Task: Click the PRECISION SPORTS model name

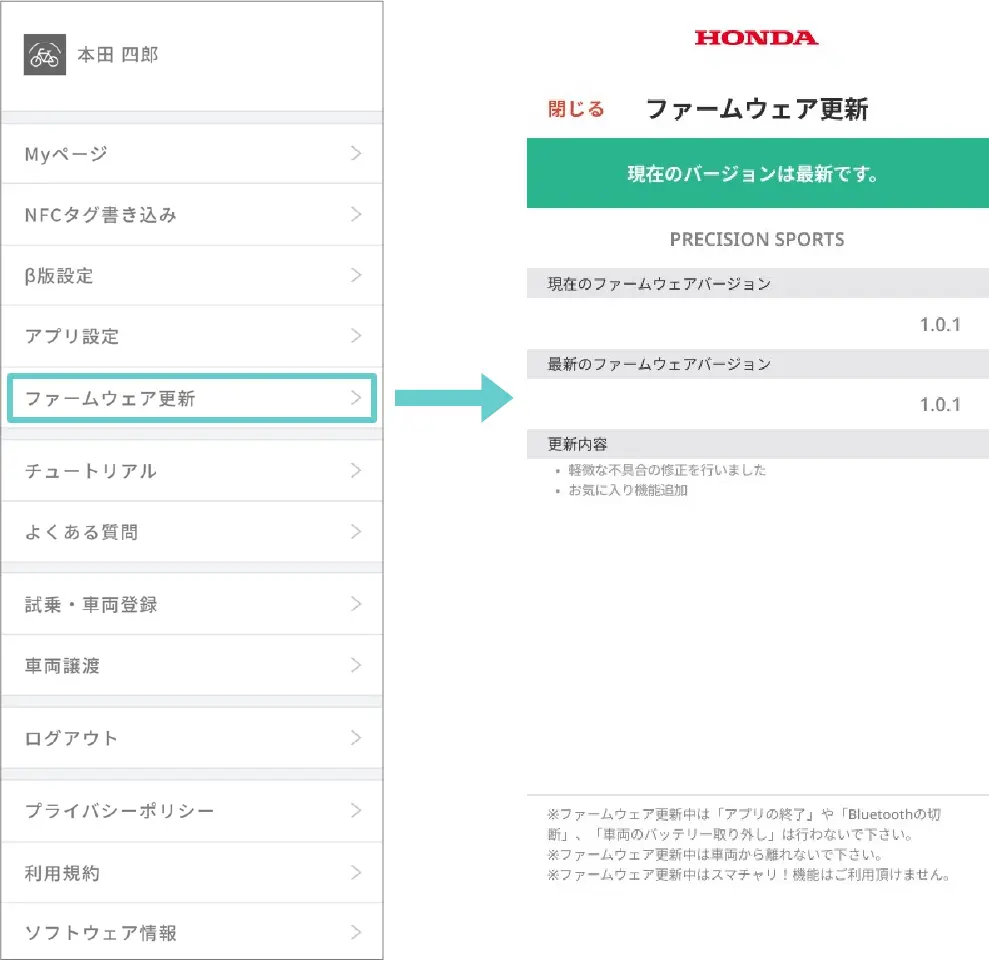Action: point(757,240)
